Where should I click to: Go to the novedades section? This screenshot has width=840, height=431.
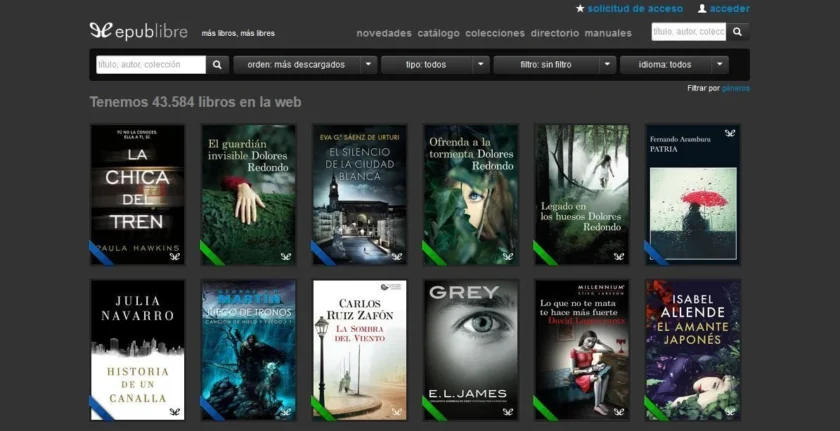384,33
